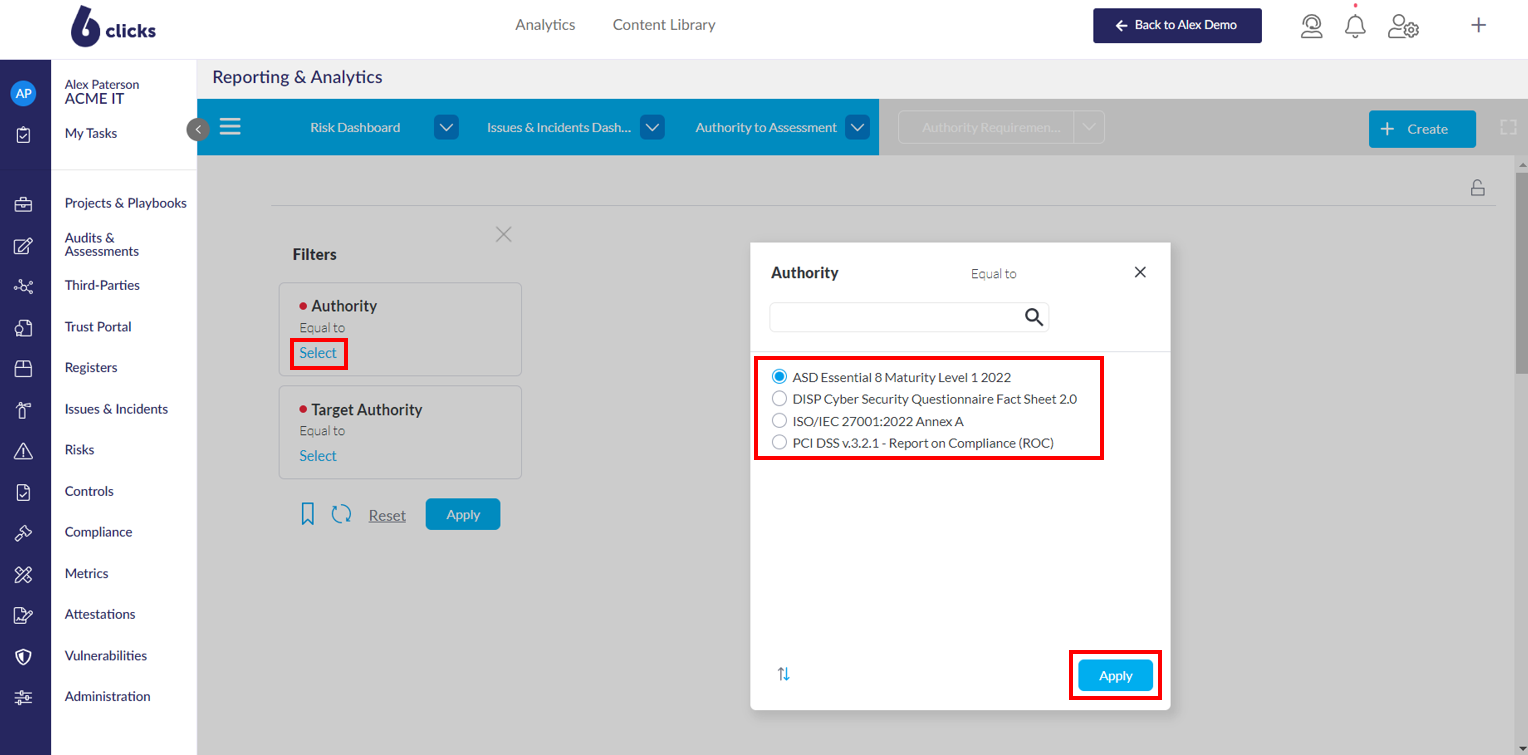Toggle sort order in the Authority dialog
1528x755 pixels.
pyautogui.click(x=783, y=673)
